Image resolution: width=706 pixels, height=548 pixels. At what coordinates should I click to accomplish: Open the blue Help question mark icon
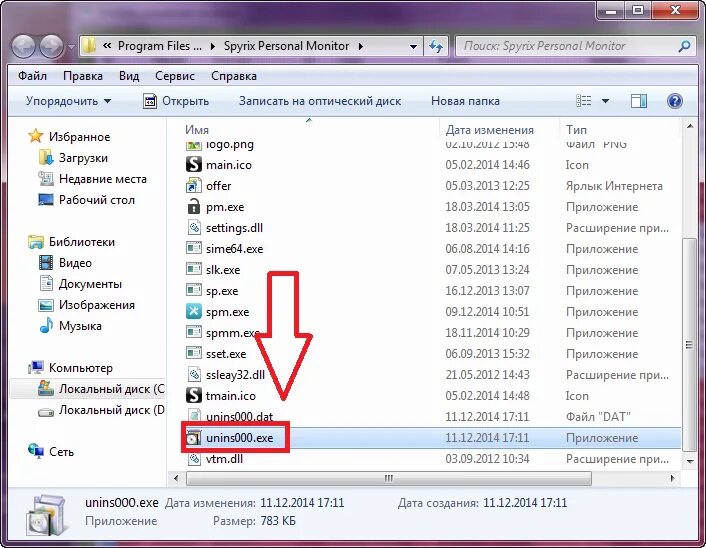[674, 101]
